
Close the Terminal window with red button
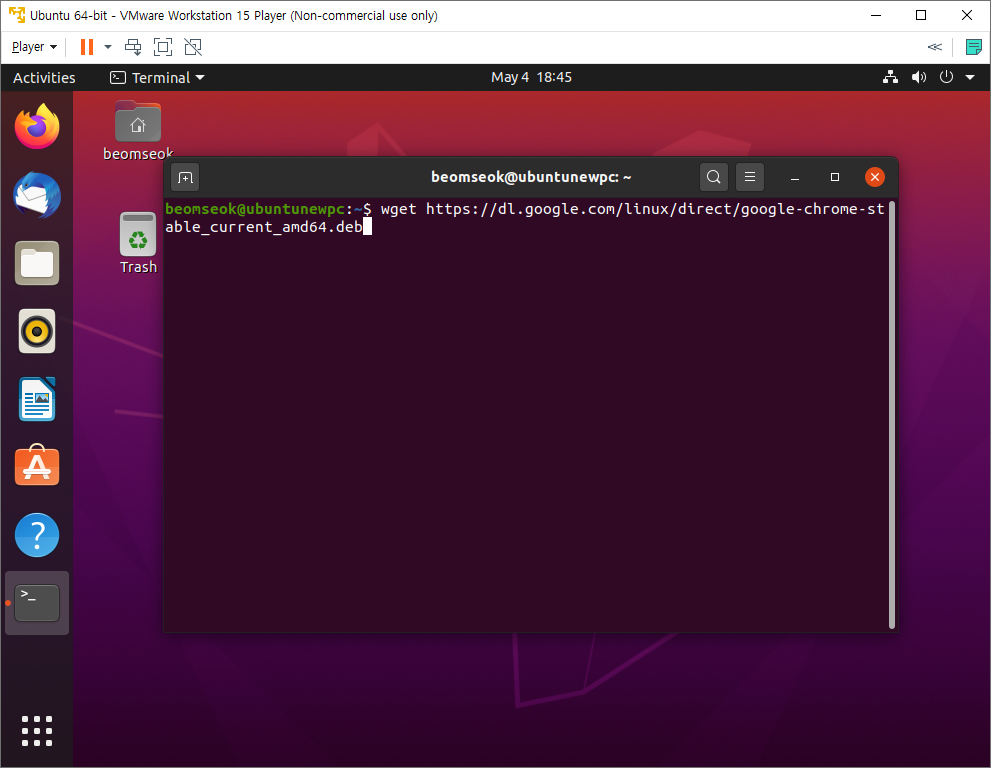pos(875,178)
